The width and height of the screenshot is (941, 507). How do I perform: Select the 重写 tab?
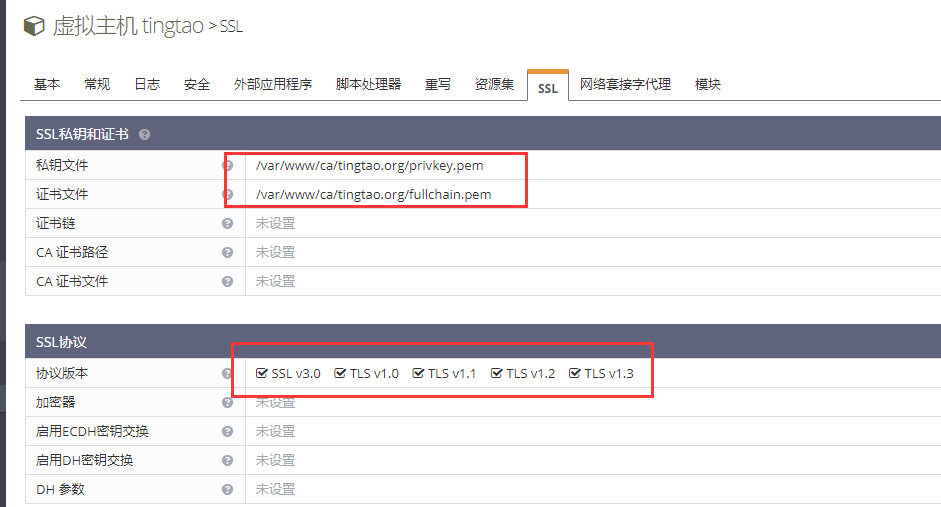[437, 85]
